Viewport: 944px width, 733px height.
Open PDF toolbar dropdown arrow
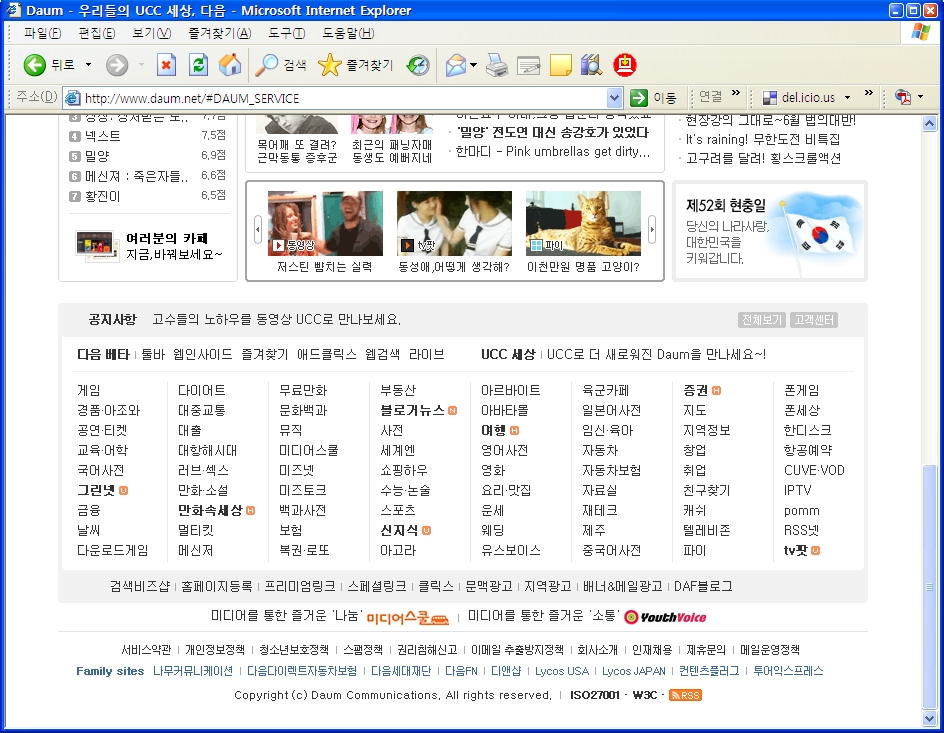(x=921, y=97)
